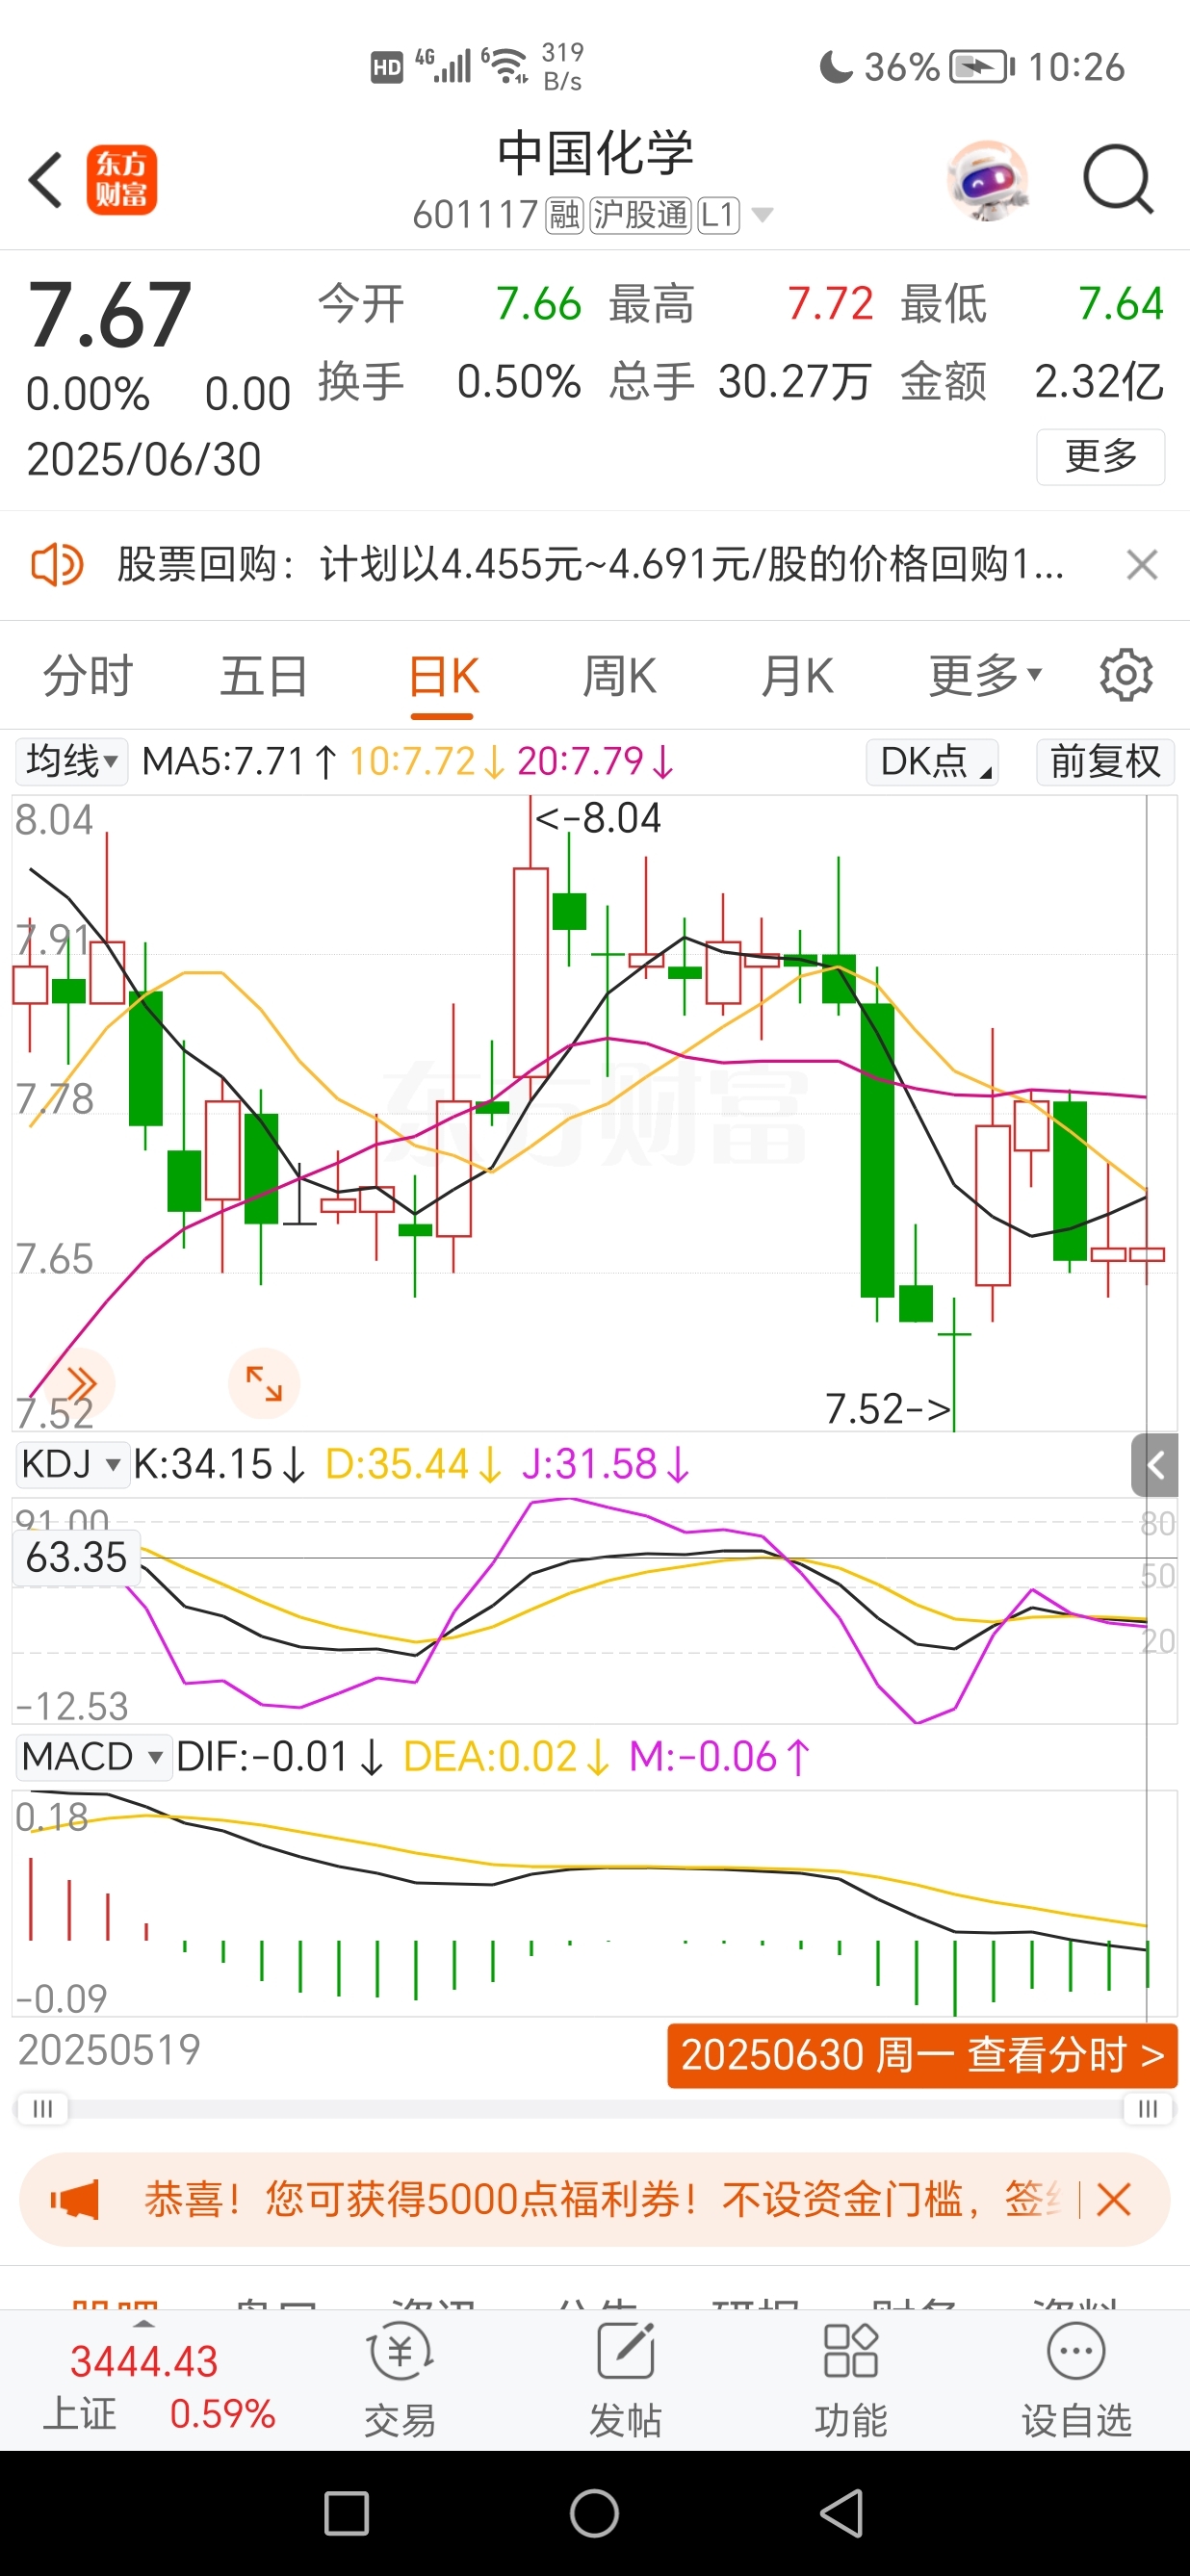Screen dimensions: 1190x2576
Task: Tap Android home circle button
Action: click(595, 2513)
